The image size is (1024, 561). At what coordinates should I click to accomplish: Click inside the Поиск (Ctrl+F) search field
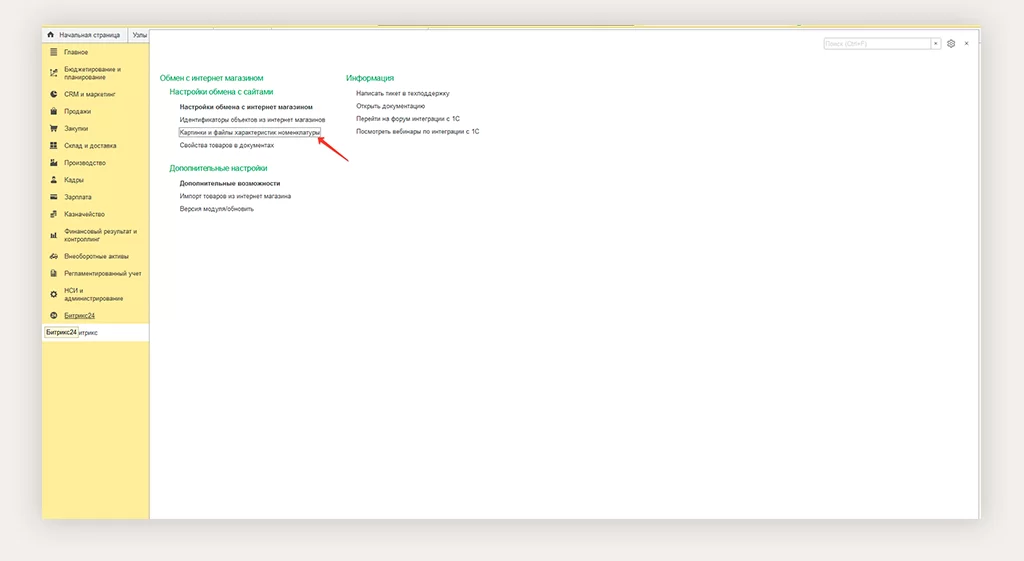[876, 44]
